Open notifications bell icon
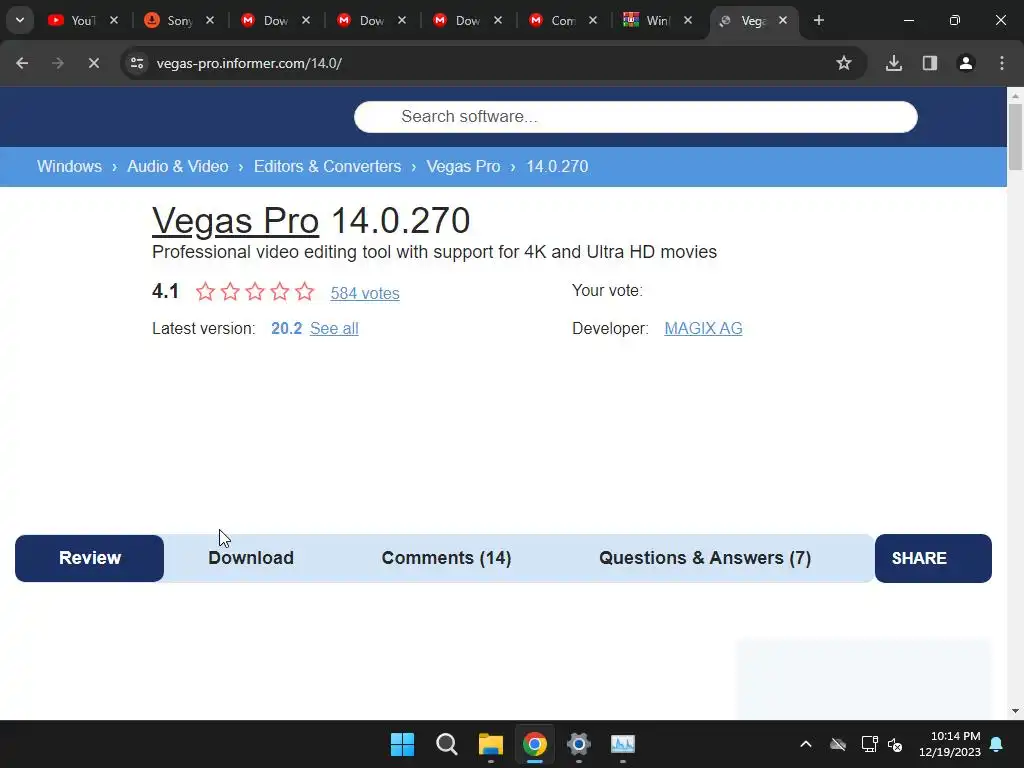1024x768 pixels. pos(997,744)
